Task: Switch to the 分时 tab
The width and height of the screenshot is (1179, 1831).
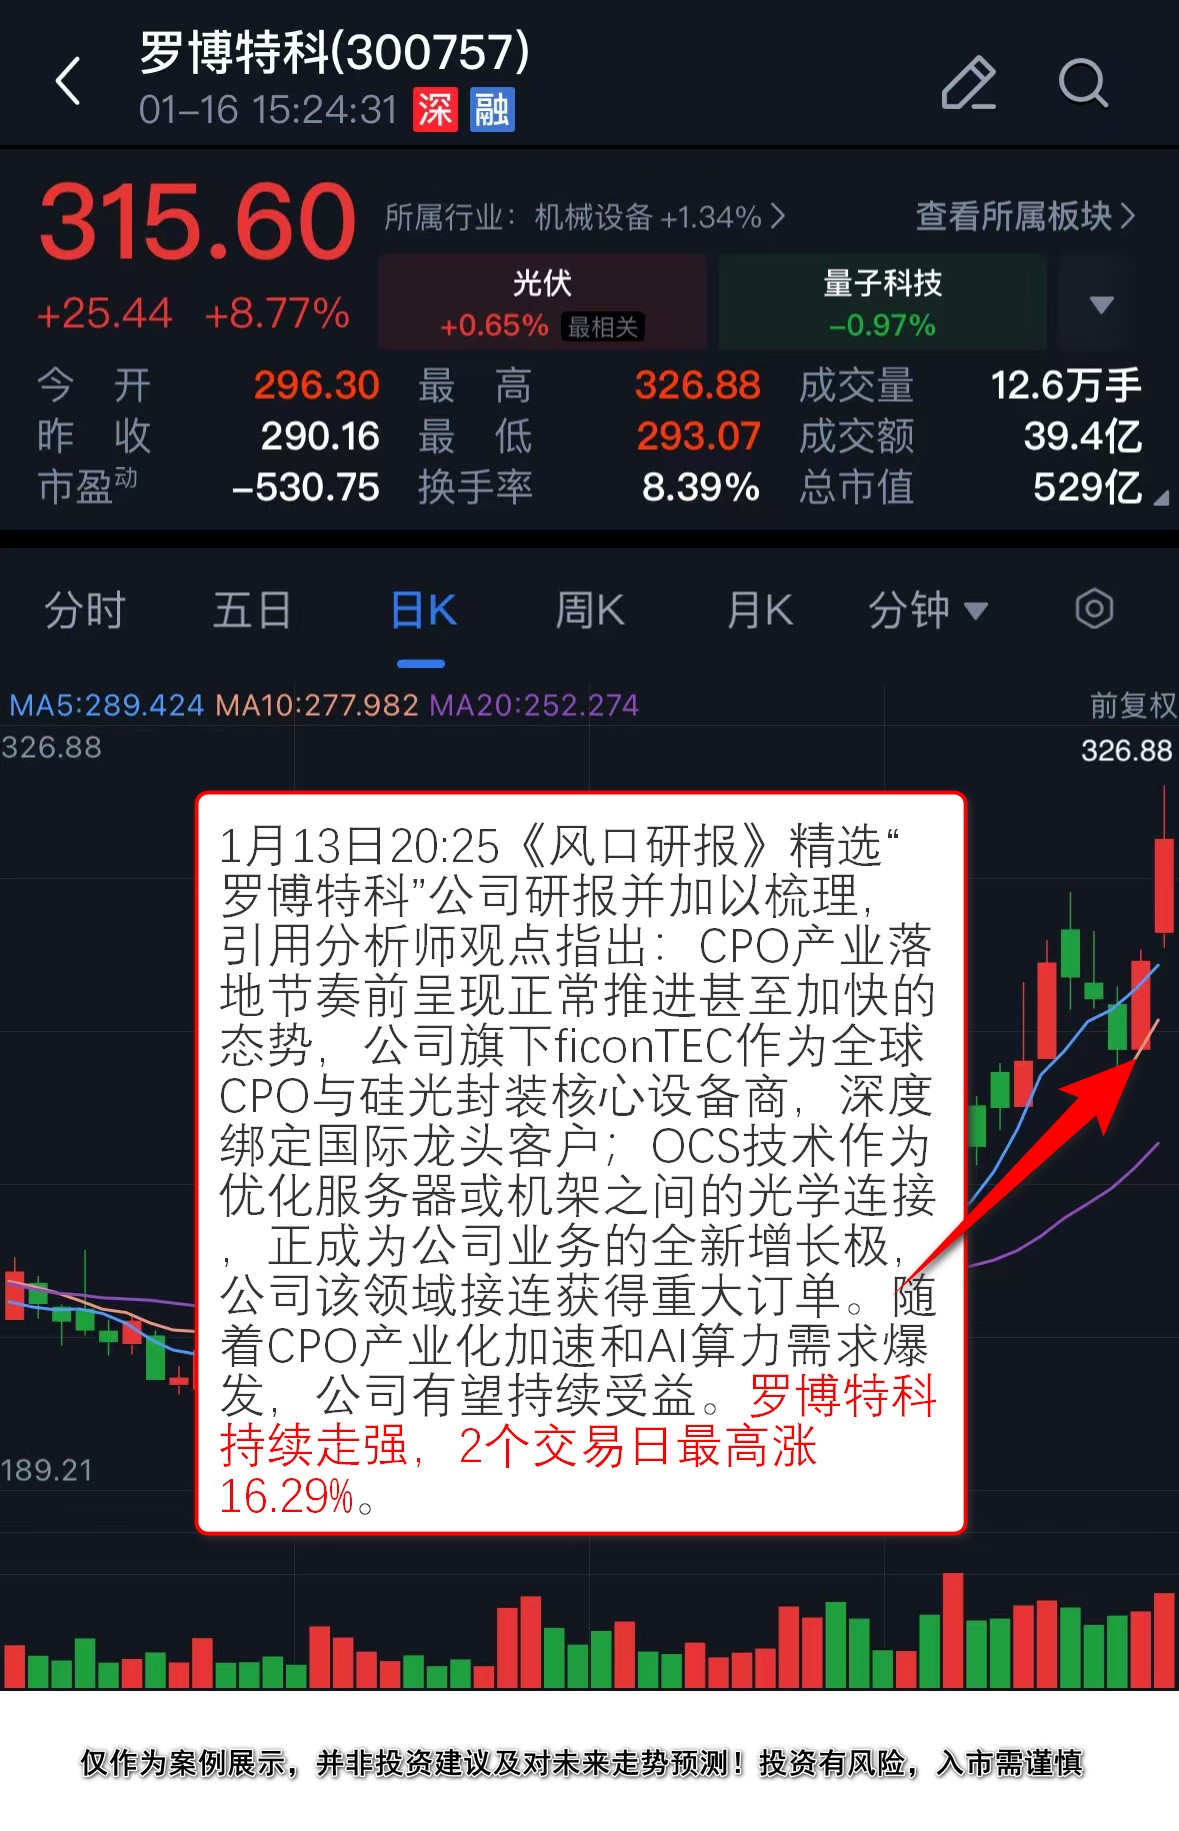Action: point(84,609)
